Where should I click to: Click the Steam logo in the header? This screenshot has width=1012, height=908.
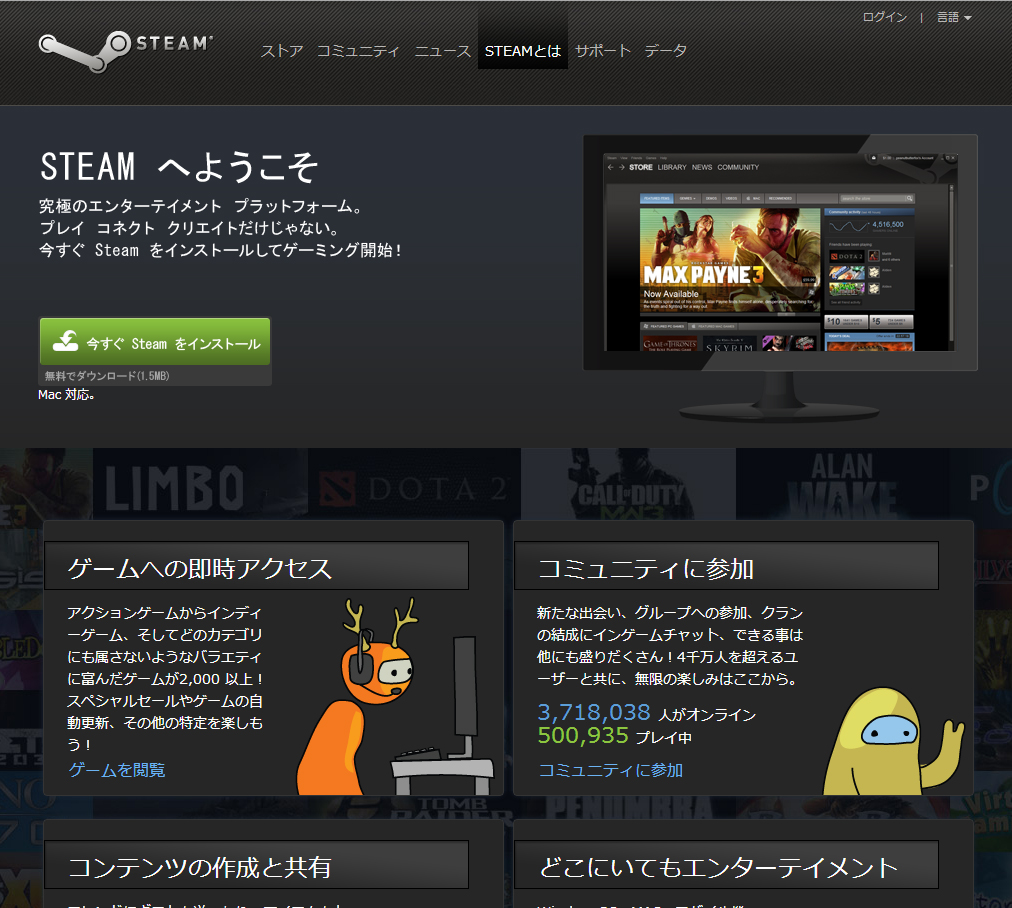tap(126, 51)
